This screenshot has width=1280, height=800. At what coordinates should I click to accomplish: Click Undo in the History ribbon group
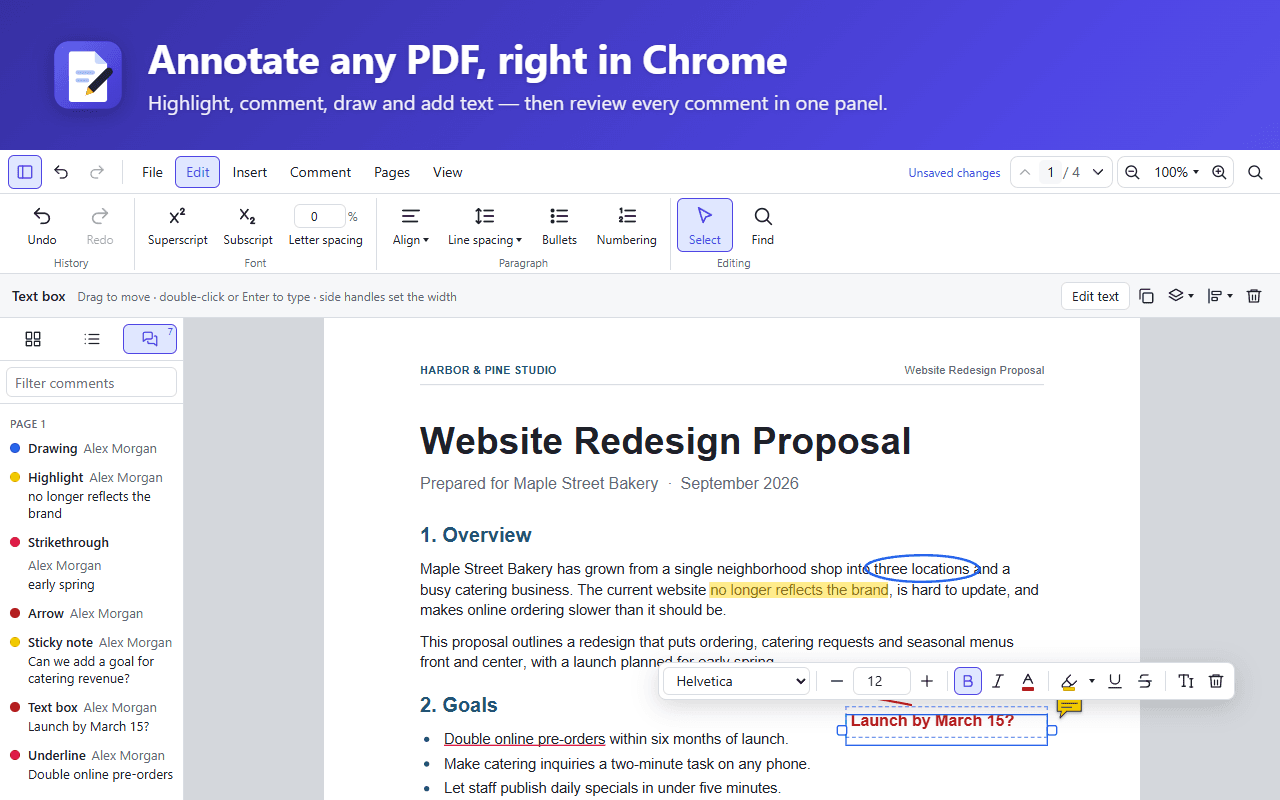[x=42, y=225]
